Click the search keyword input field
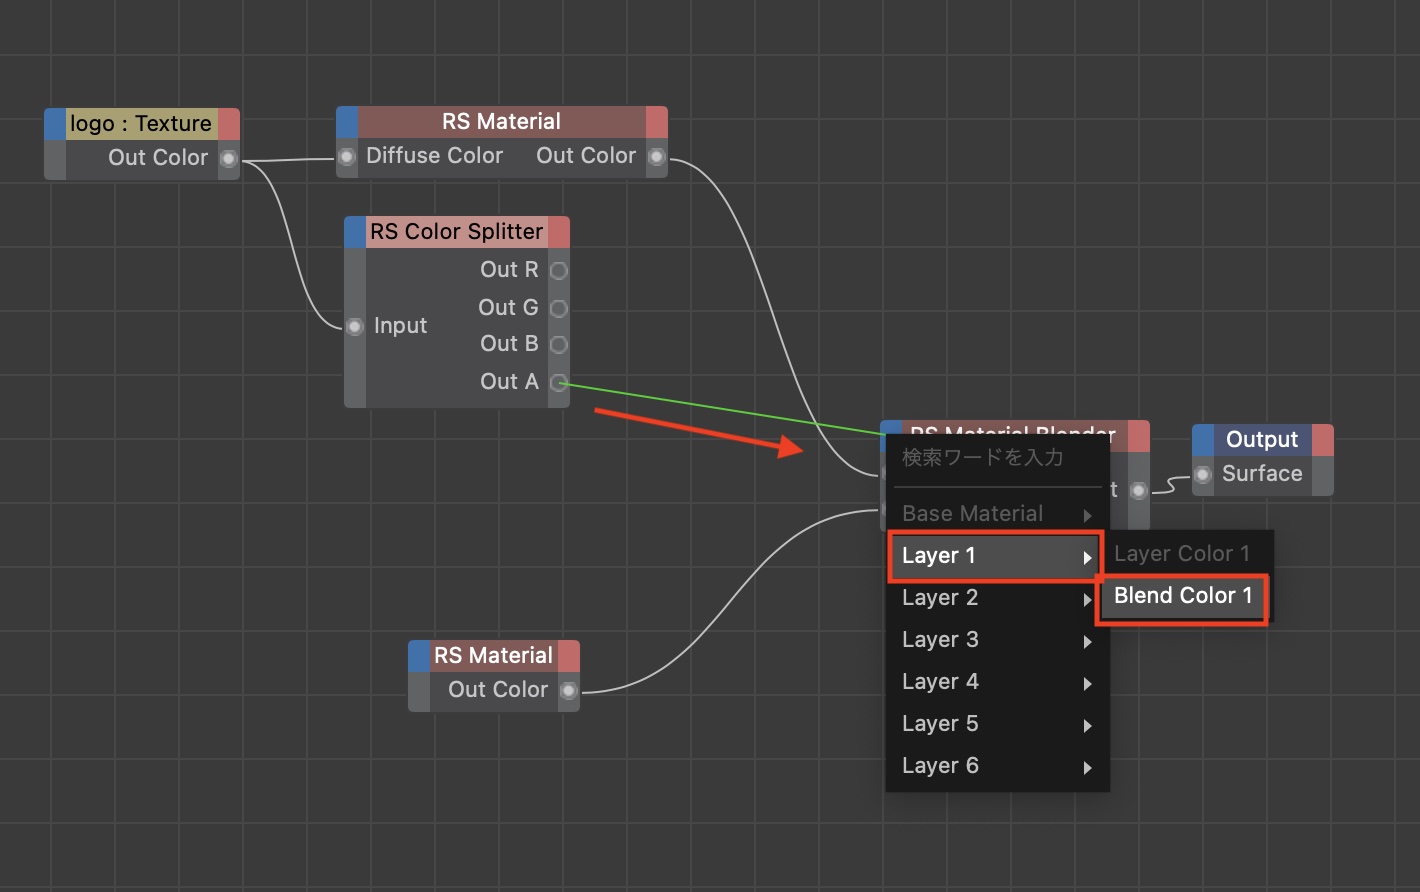1420x892 pixels. tap(995, 458)
